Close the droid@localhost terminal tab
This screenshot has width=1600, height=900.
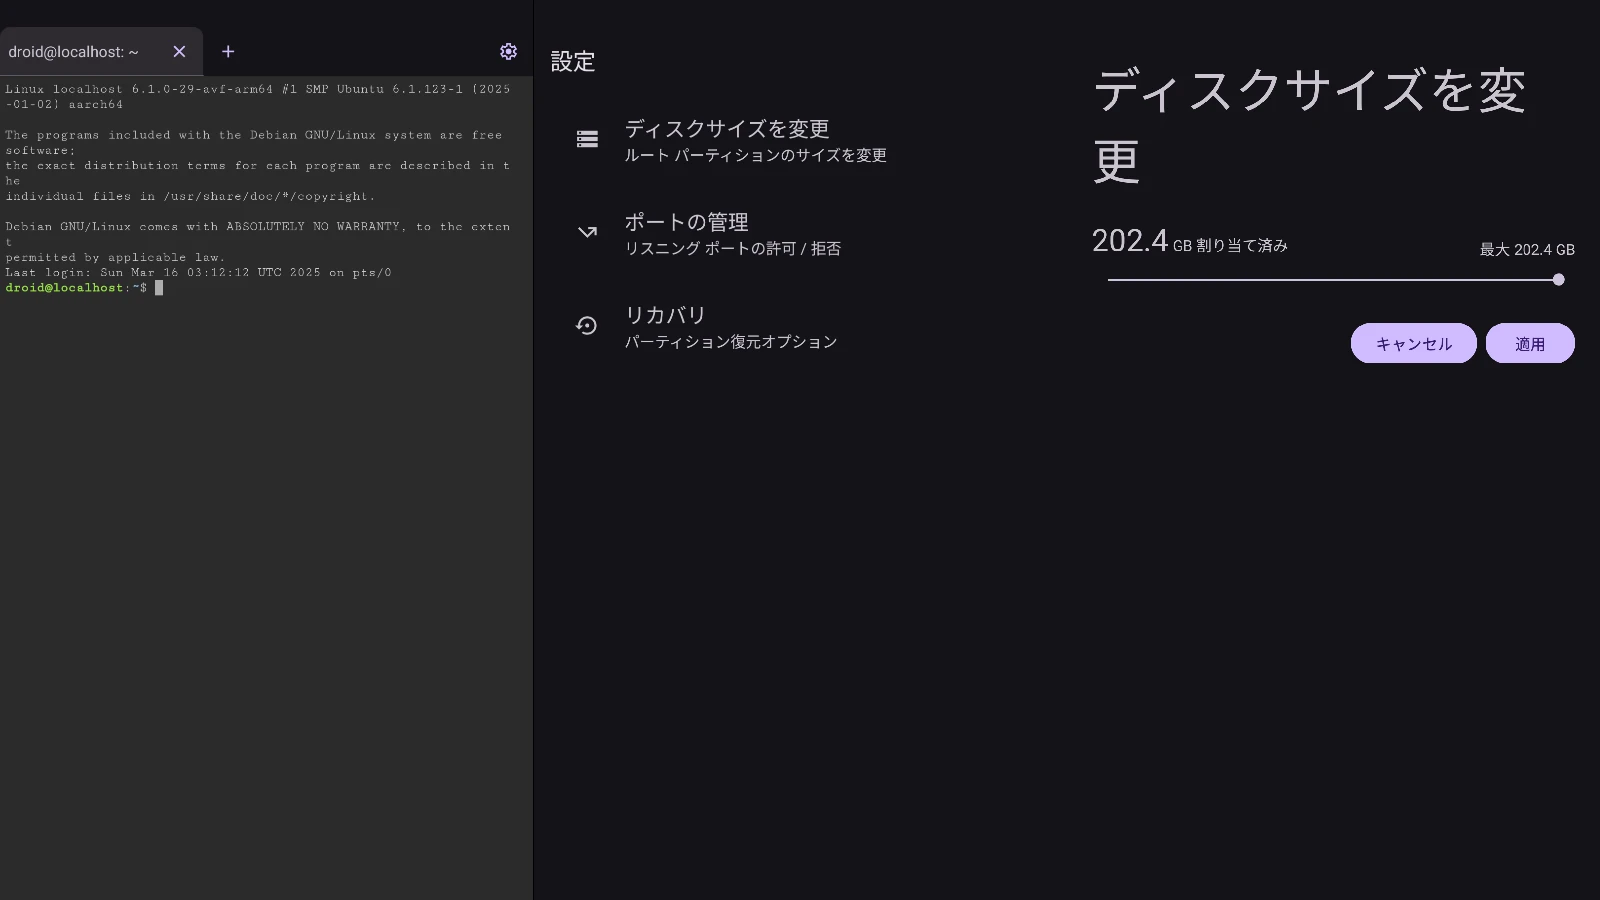(x=179, y=51)
